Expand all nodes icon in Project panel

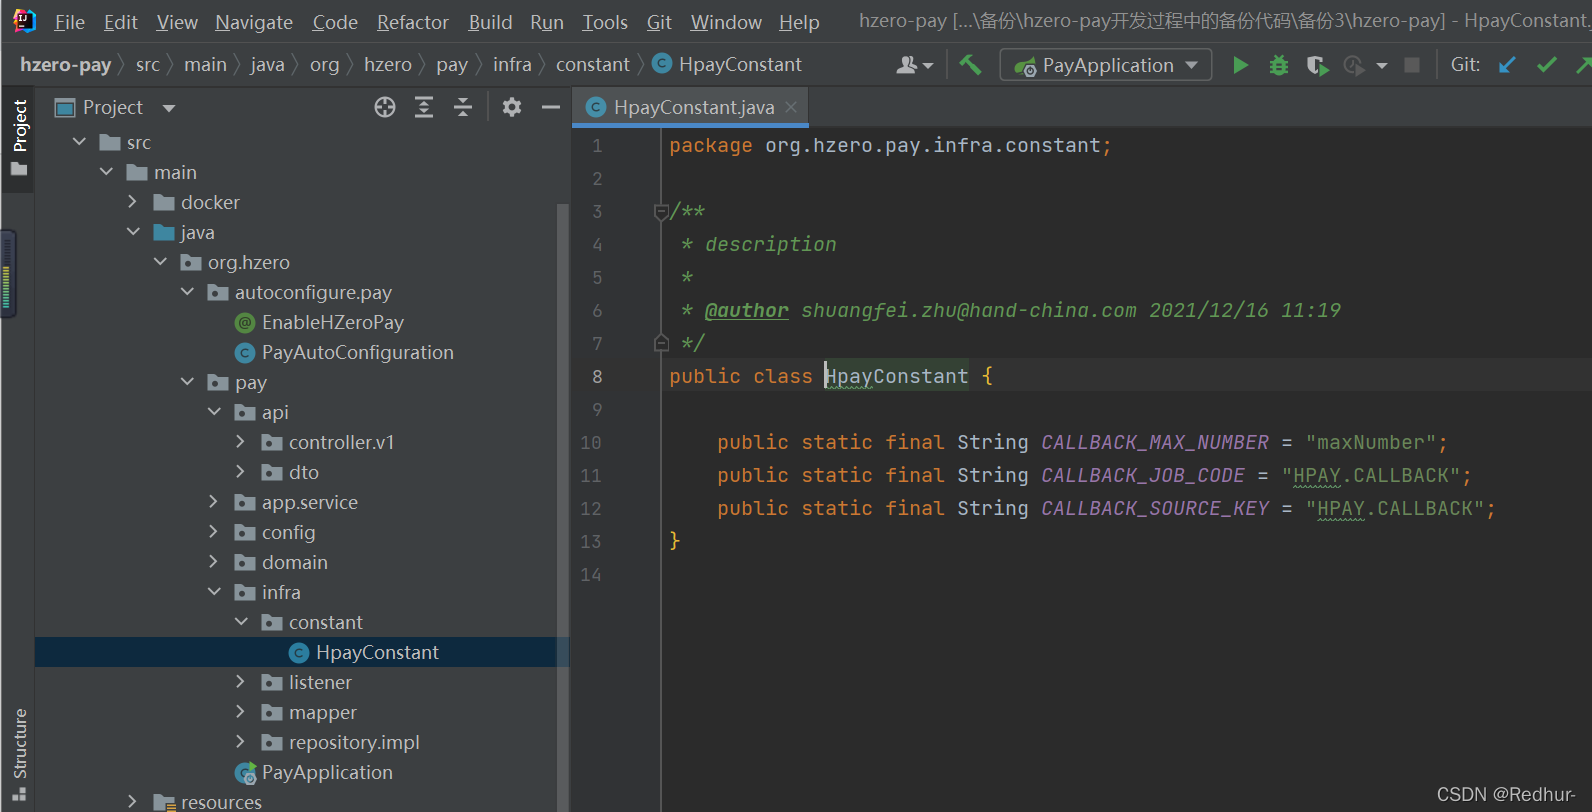click(x=424, y=107)
